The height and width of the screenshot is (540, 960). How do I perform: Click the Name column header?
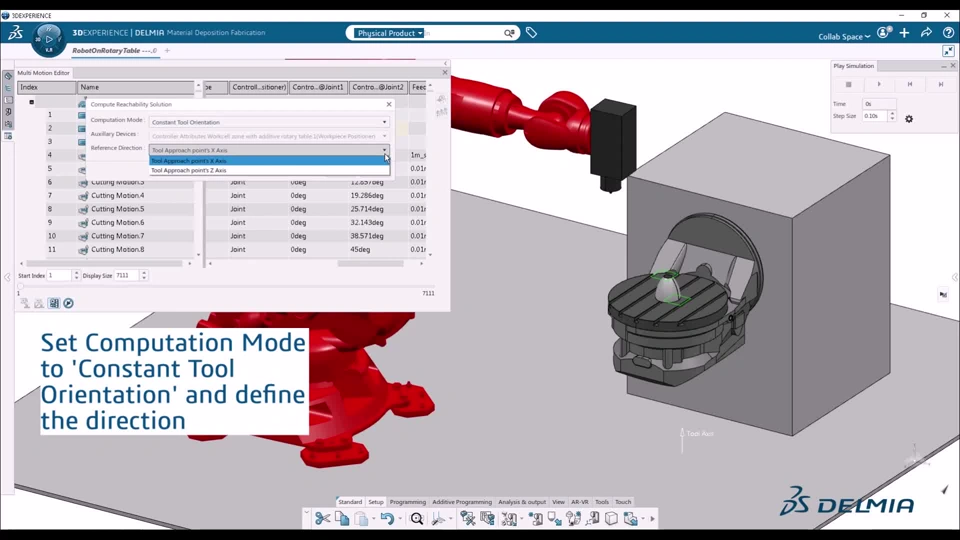(x=136, y=88)
